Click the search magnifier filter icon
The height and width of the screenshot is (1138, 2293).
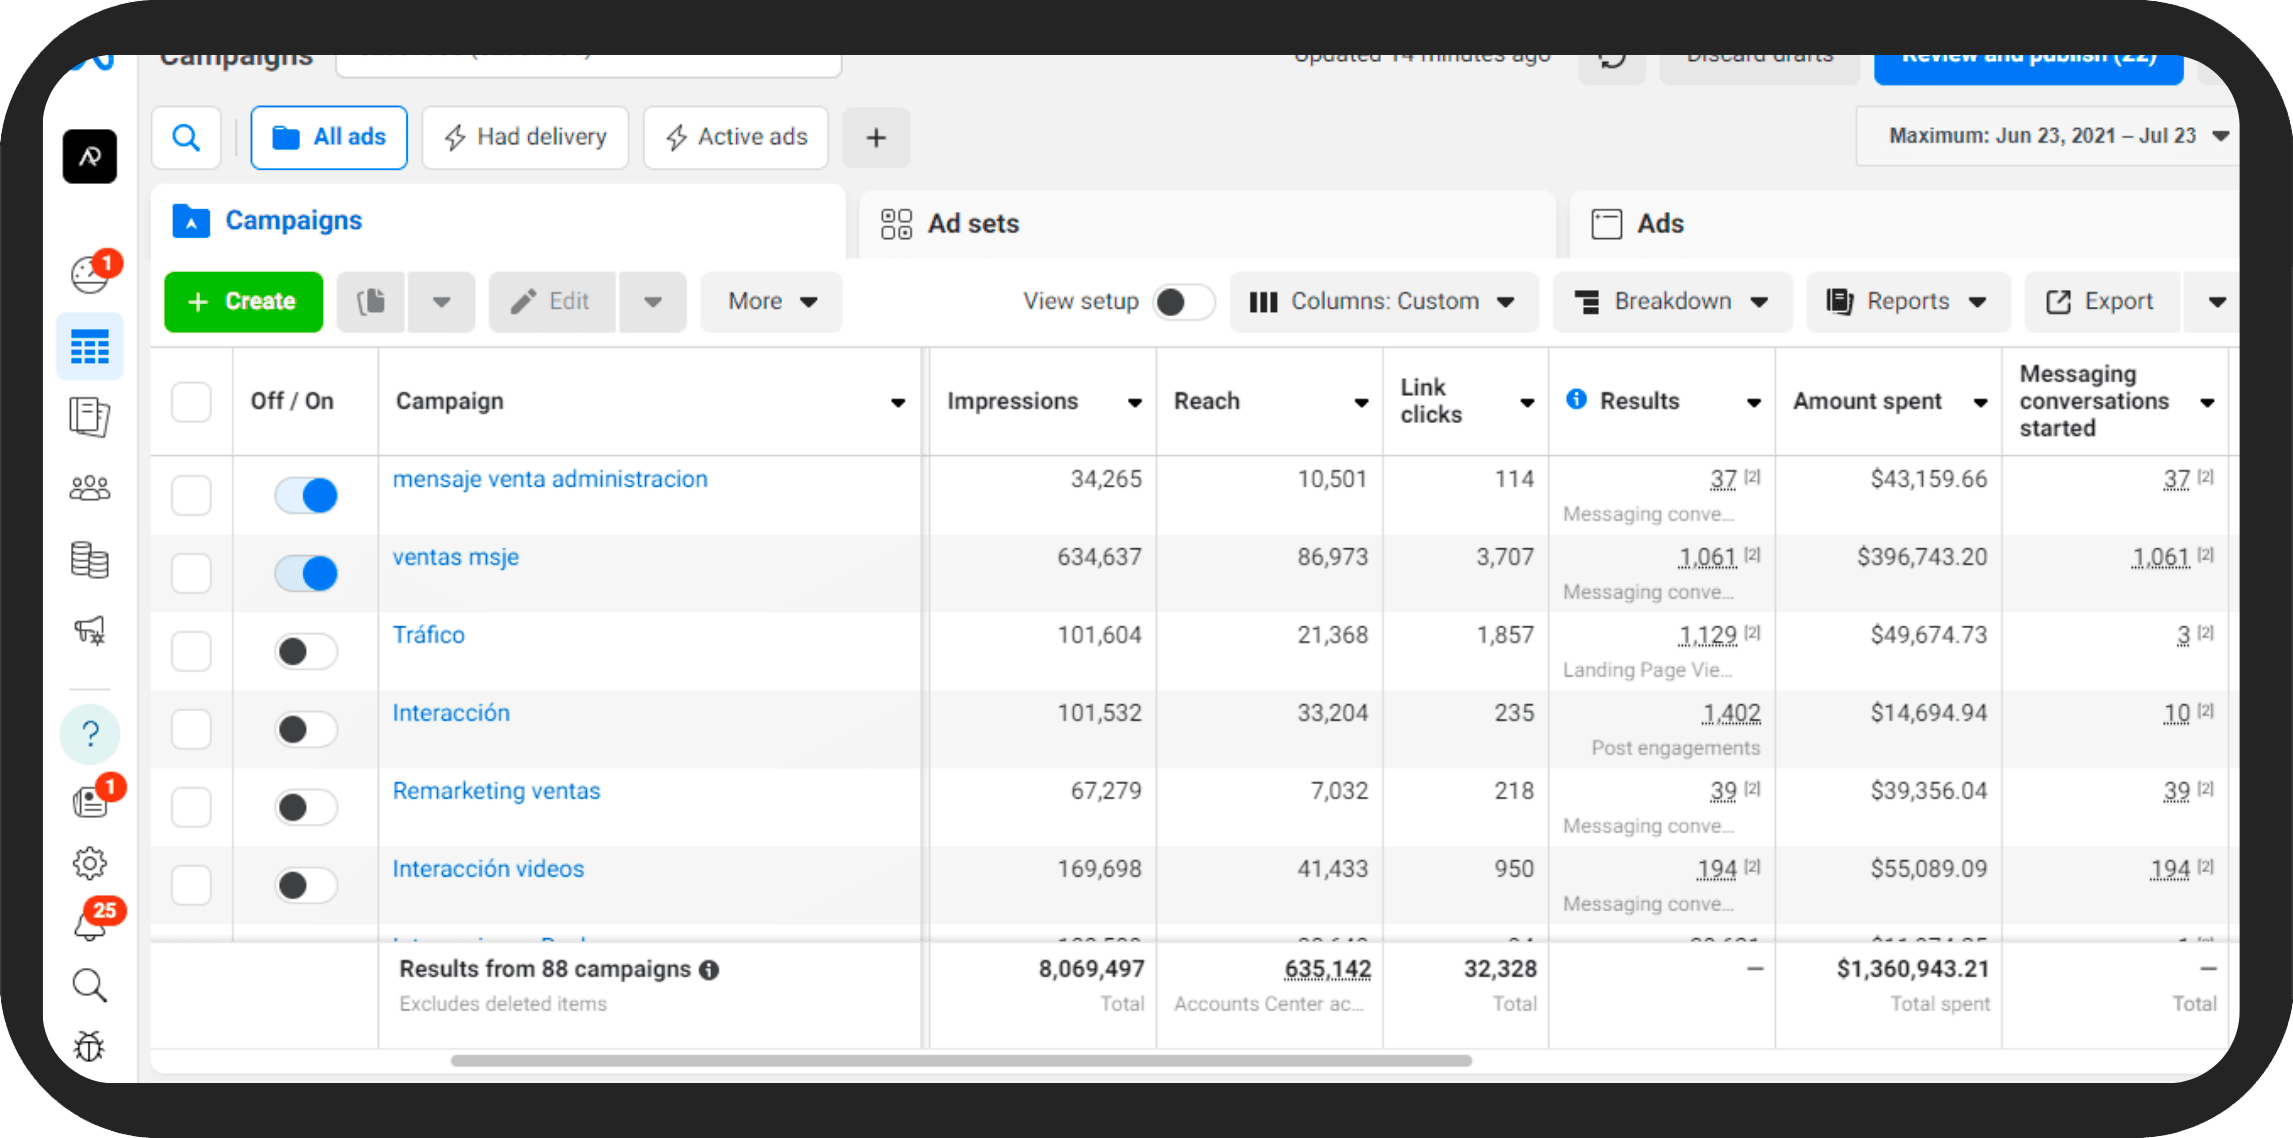(x=186, y=137)
